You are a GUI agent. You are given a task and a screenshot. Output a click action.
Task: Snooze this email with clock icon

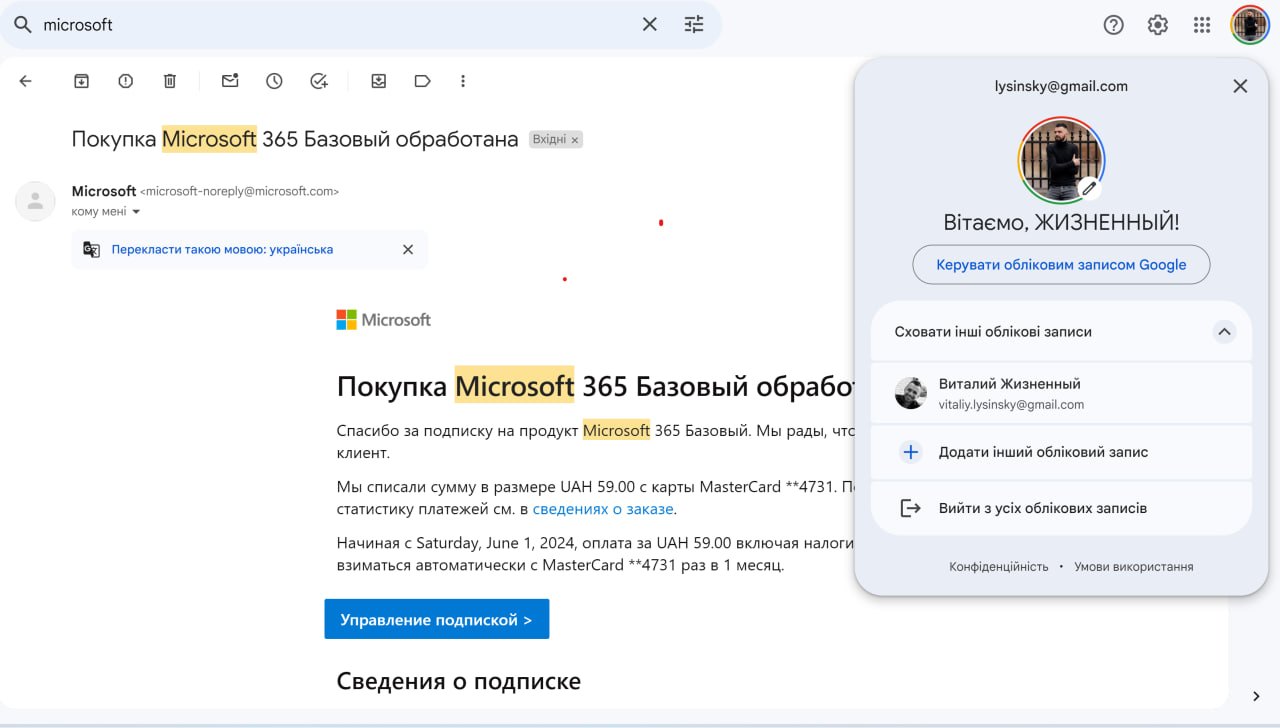(274, 81)
